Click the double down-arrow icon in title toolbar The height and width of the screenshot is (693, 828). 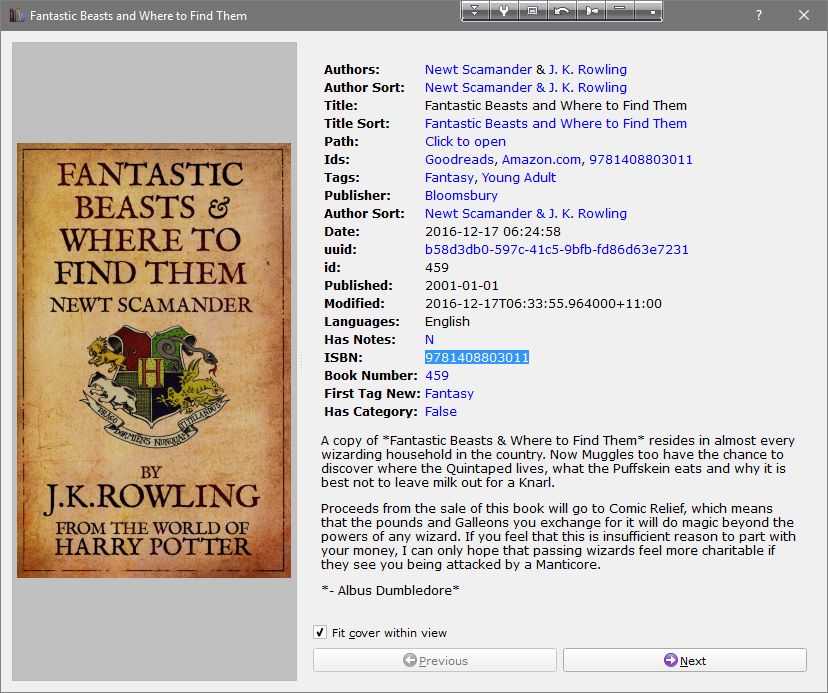(475, 11)
